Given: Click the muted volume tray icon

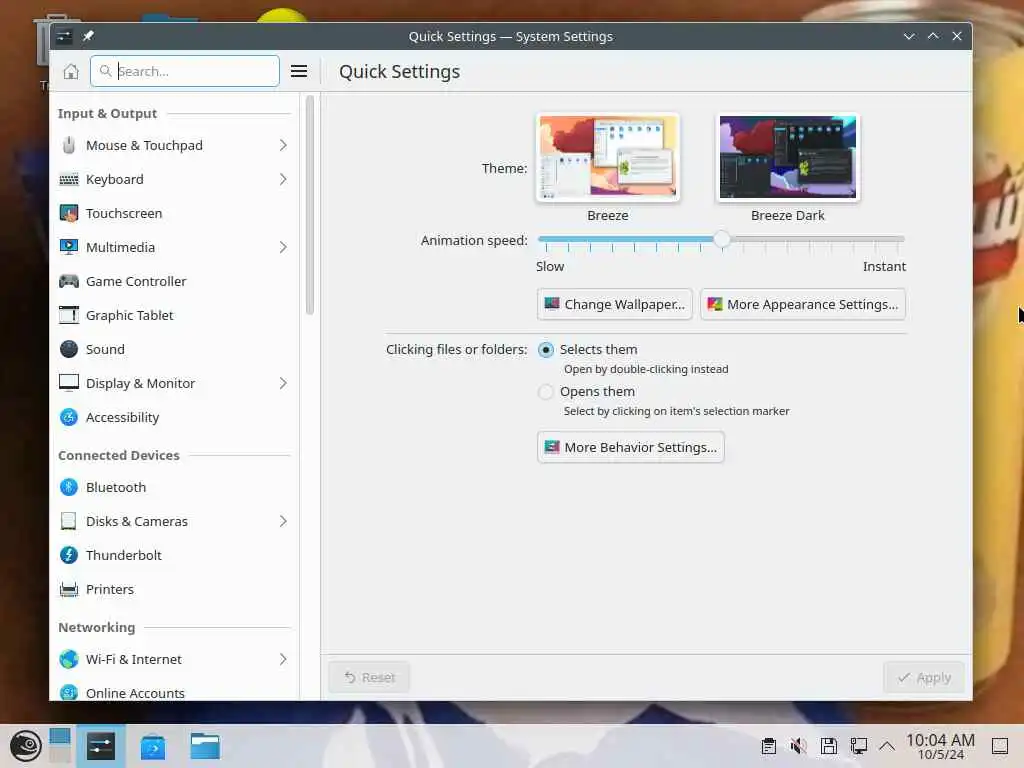Looking at the screenshot, I should tap(798, 746).
